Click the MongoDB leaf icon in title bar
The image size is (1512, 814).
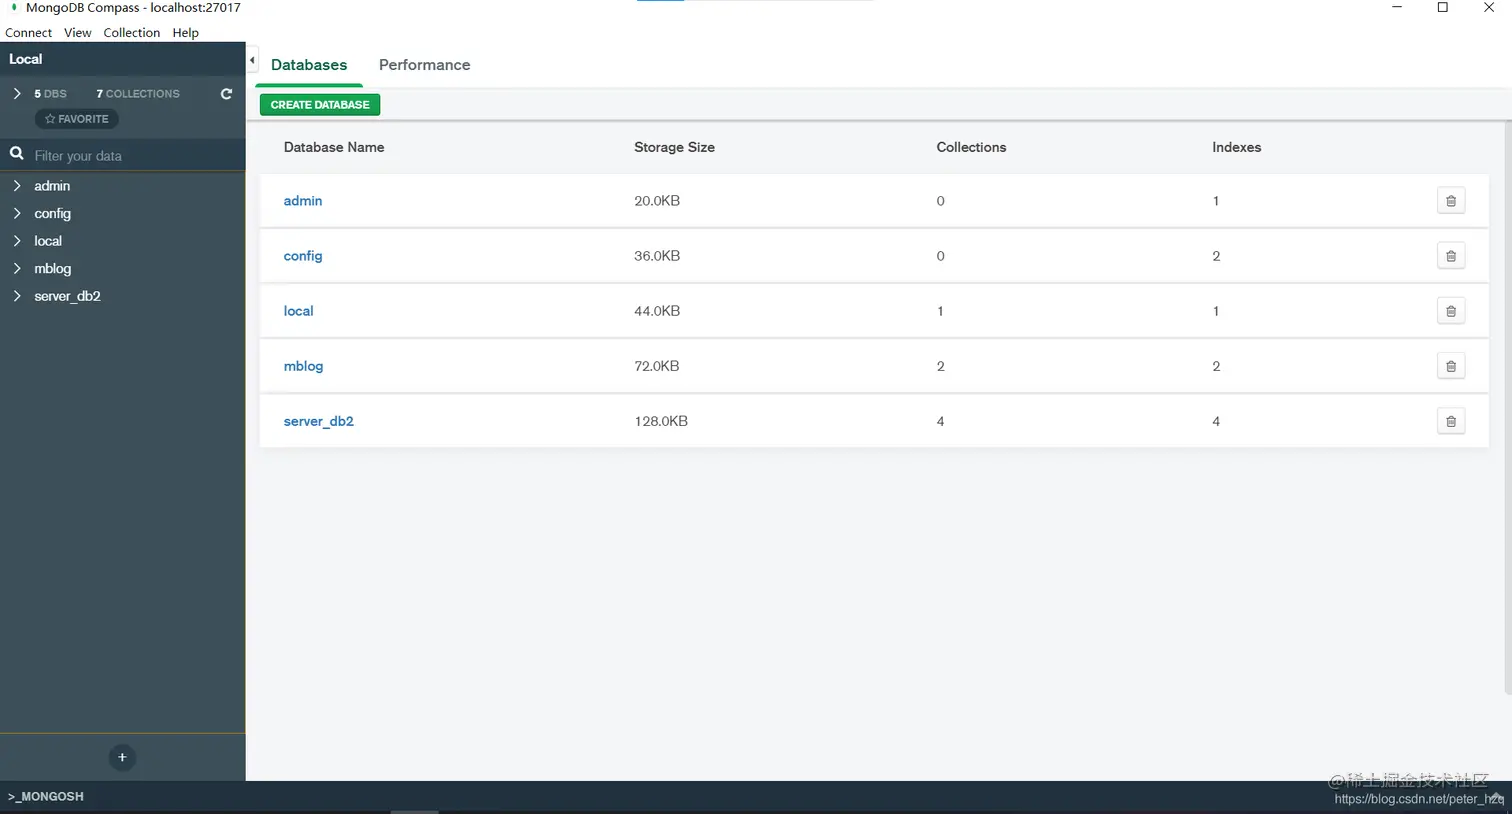(x=14, y=7)
